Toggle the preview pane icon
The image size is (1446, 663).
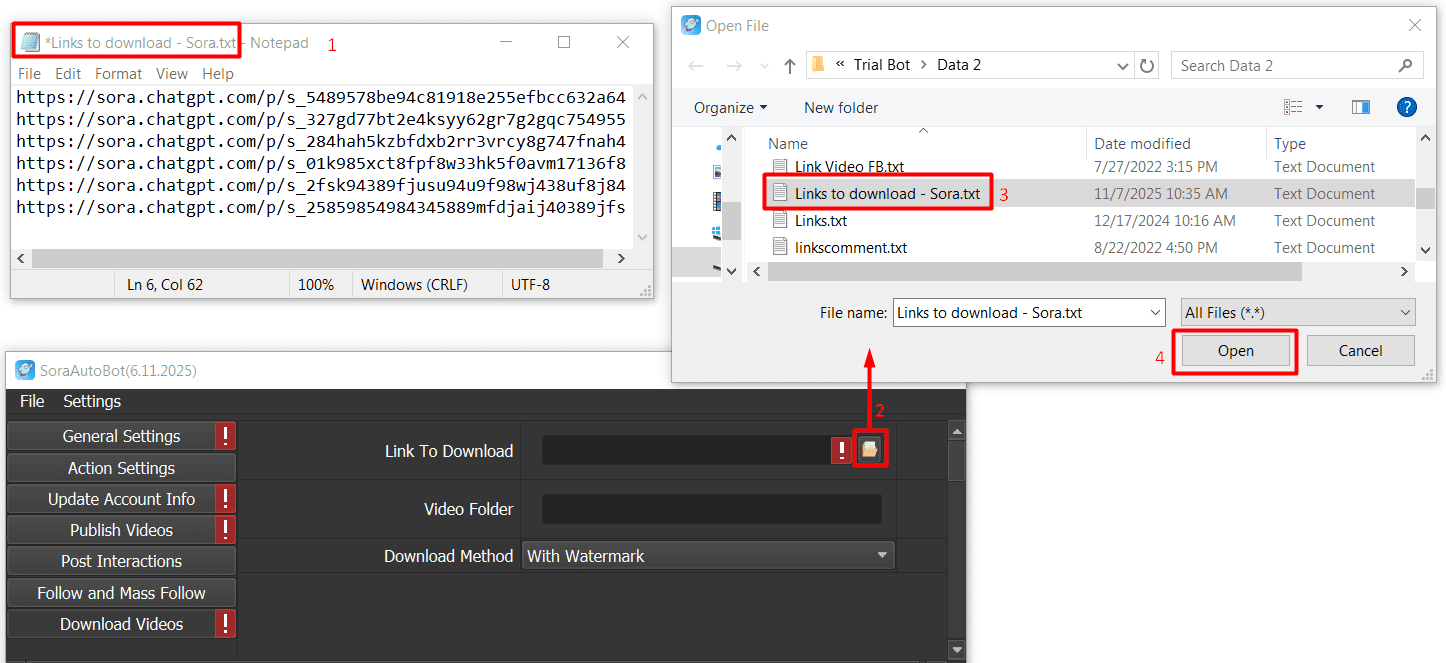click(x=1360, y=107)
